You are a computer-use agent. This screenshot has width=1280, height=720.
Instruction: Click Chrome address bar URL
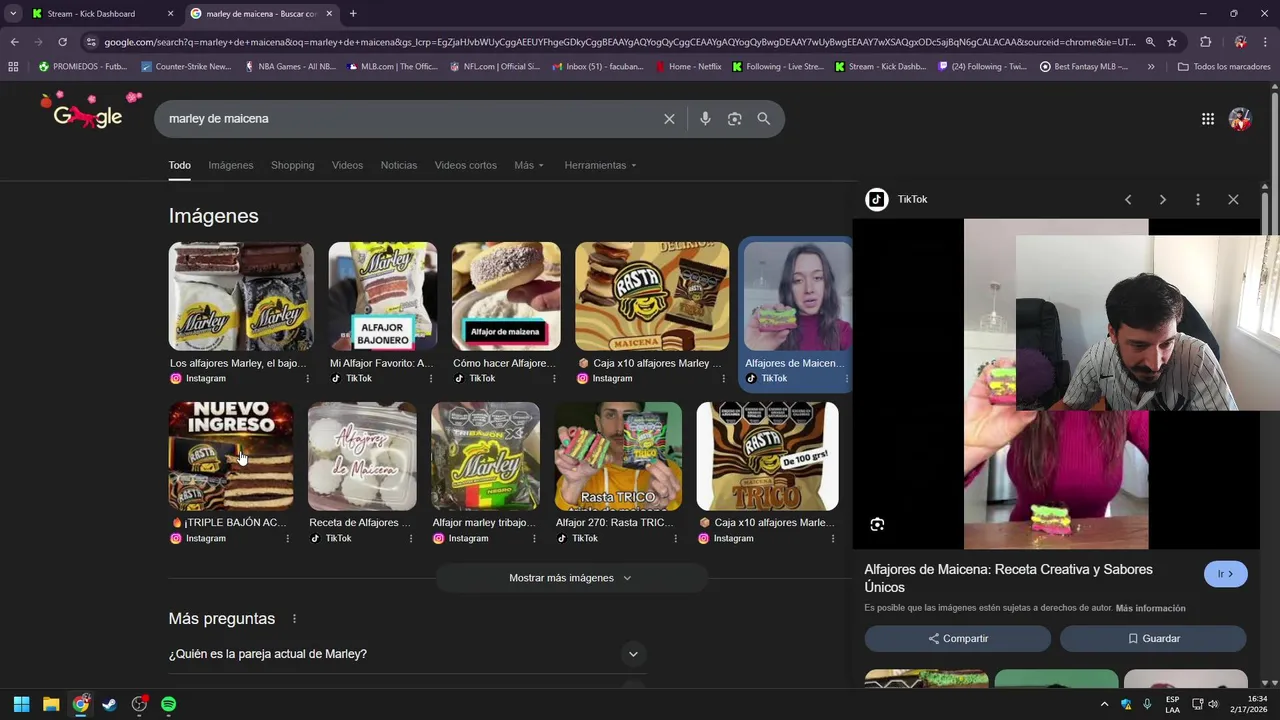point(620,42)
